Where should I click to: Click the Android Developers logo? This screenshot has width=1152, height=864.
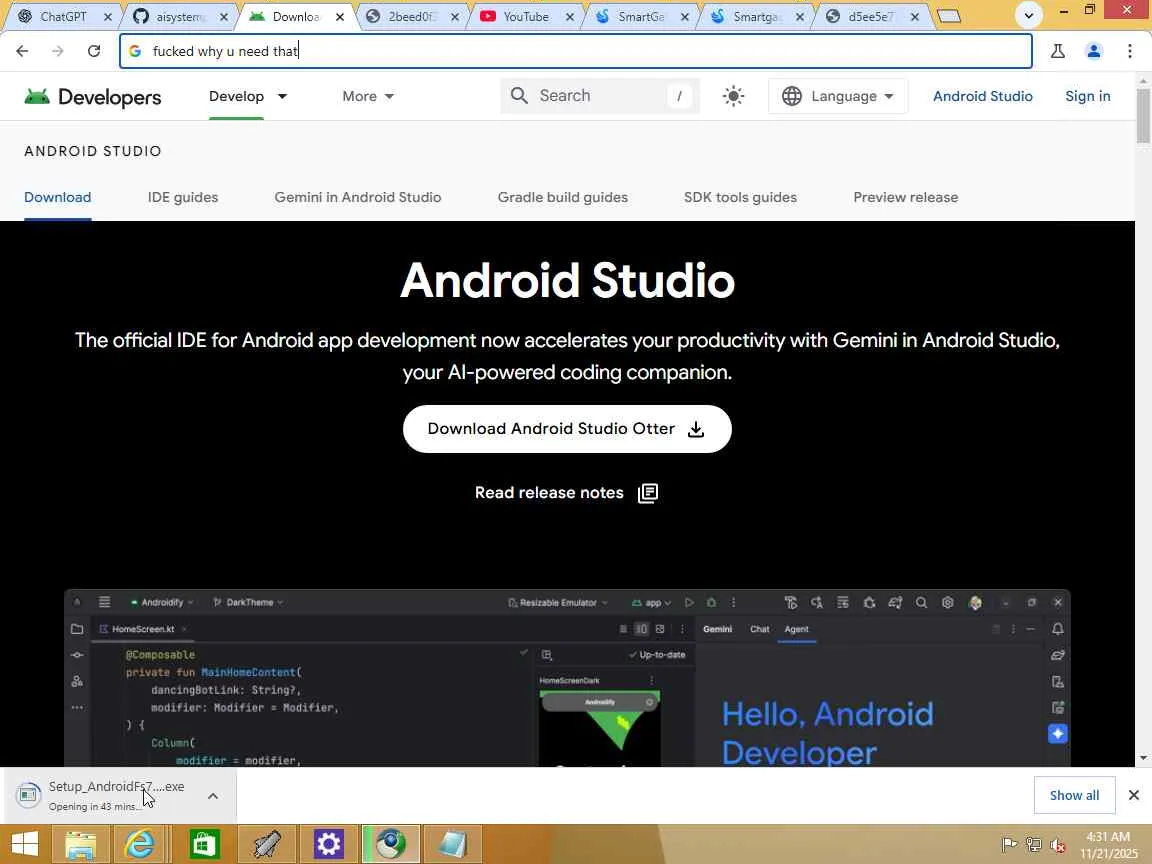(x=93, y=96)
